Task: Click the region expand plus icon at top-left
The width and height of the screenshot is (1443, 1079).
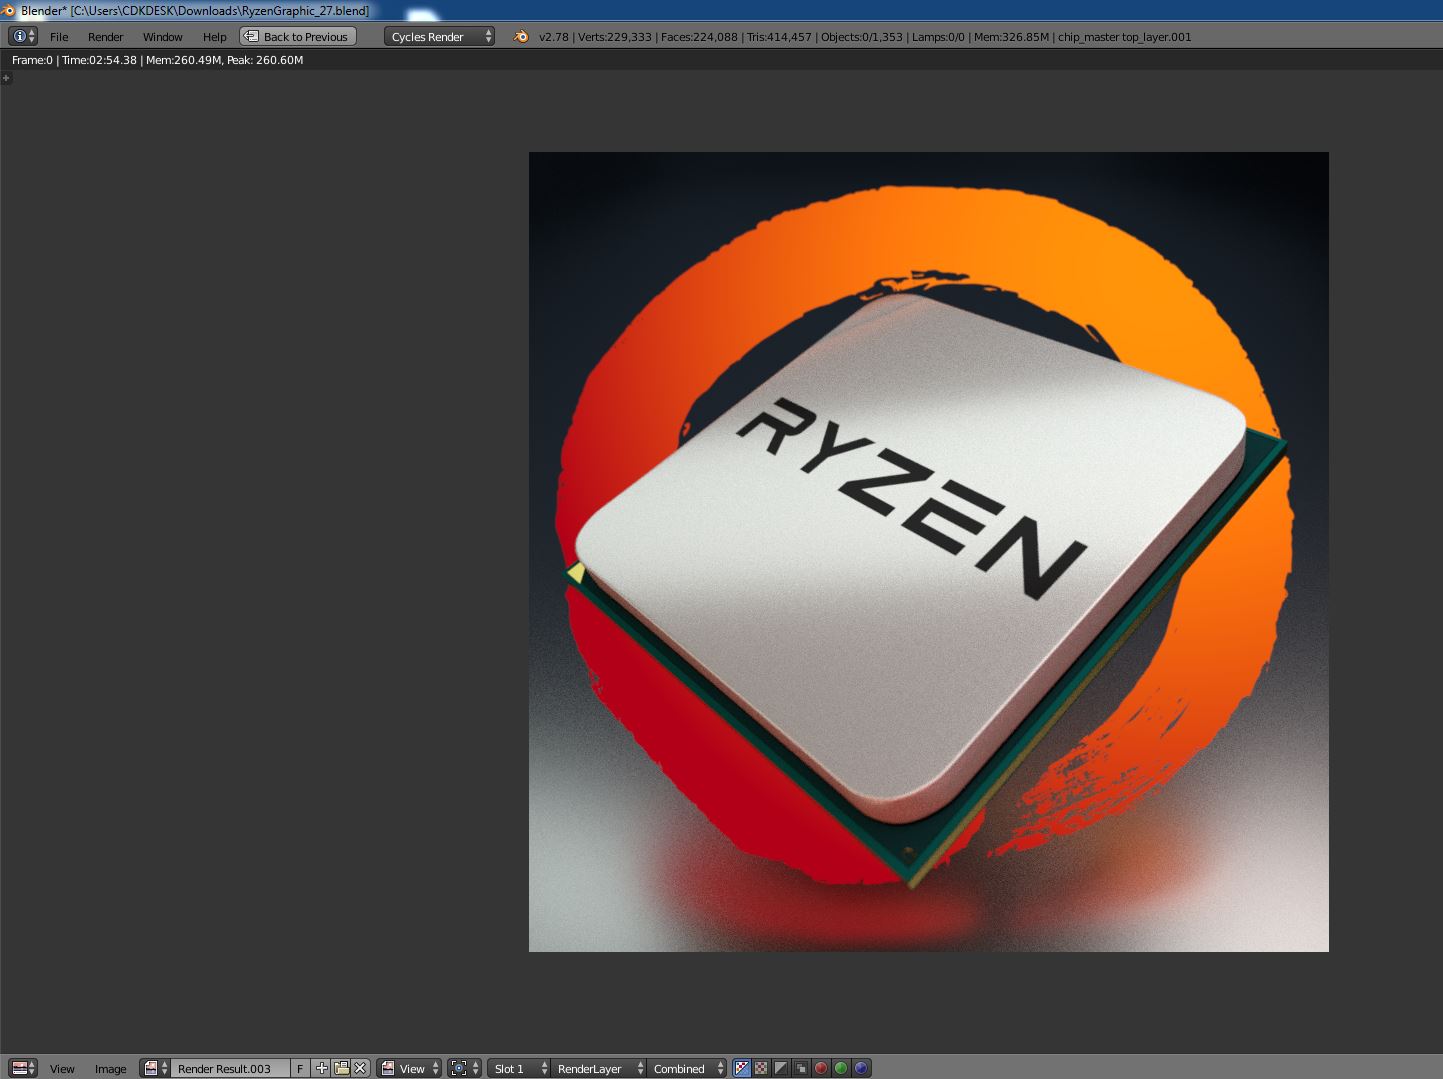Action: 6,77
